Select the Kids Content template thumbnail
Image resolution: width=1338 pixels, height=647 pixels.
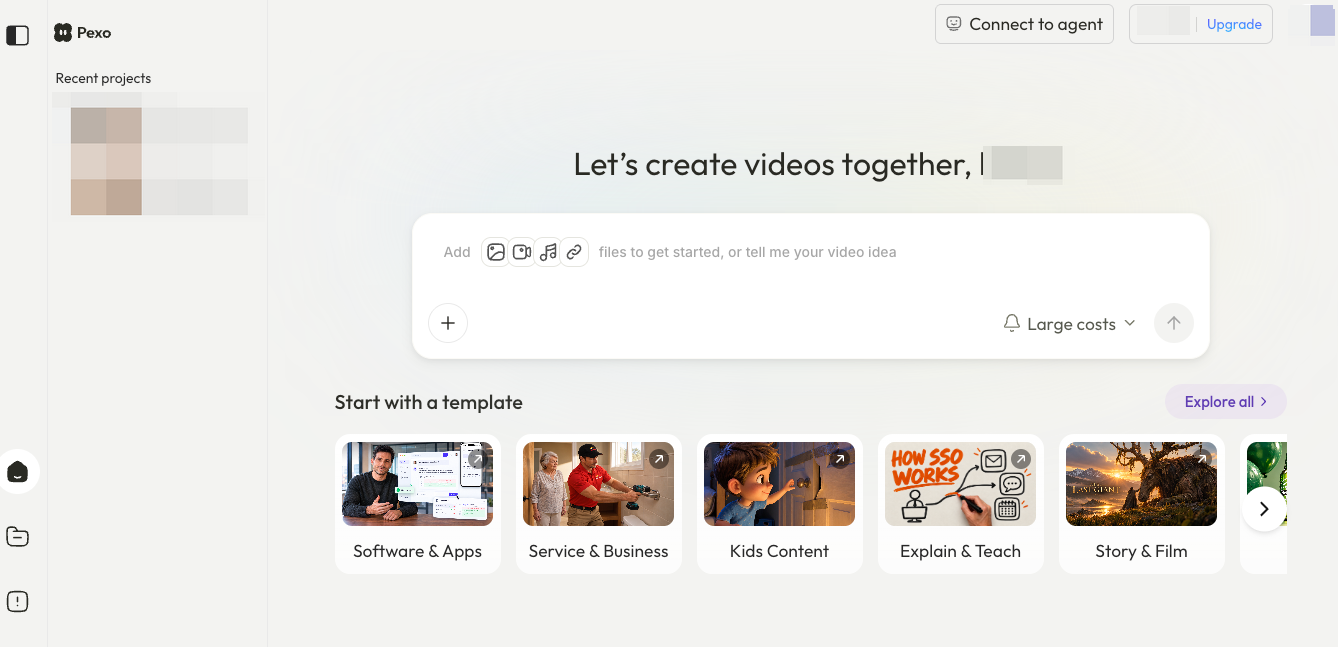pyautogui.click(x=780, y=484)
